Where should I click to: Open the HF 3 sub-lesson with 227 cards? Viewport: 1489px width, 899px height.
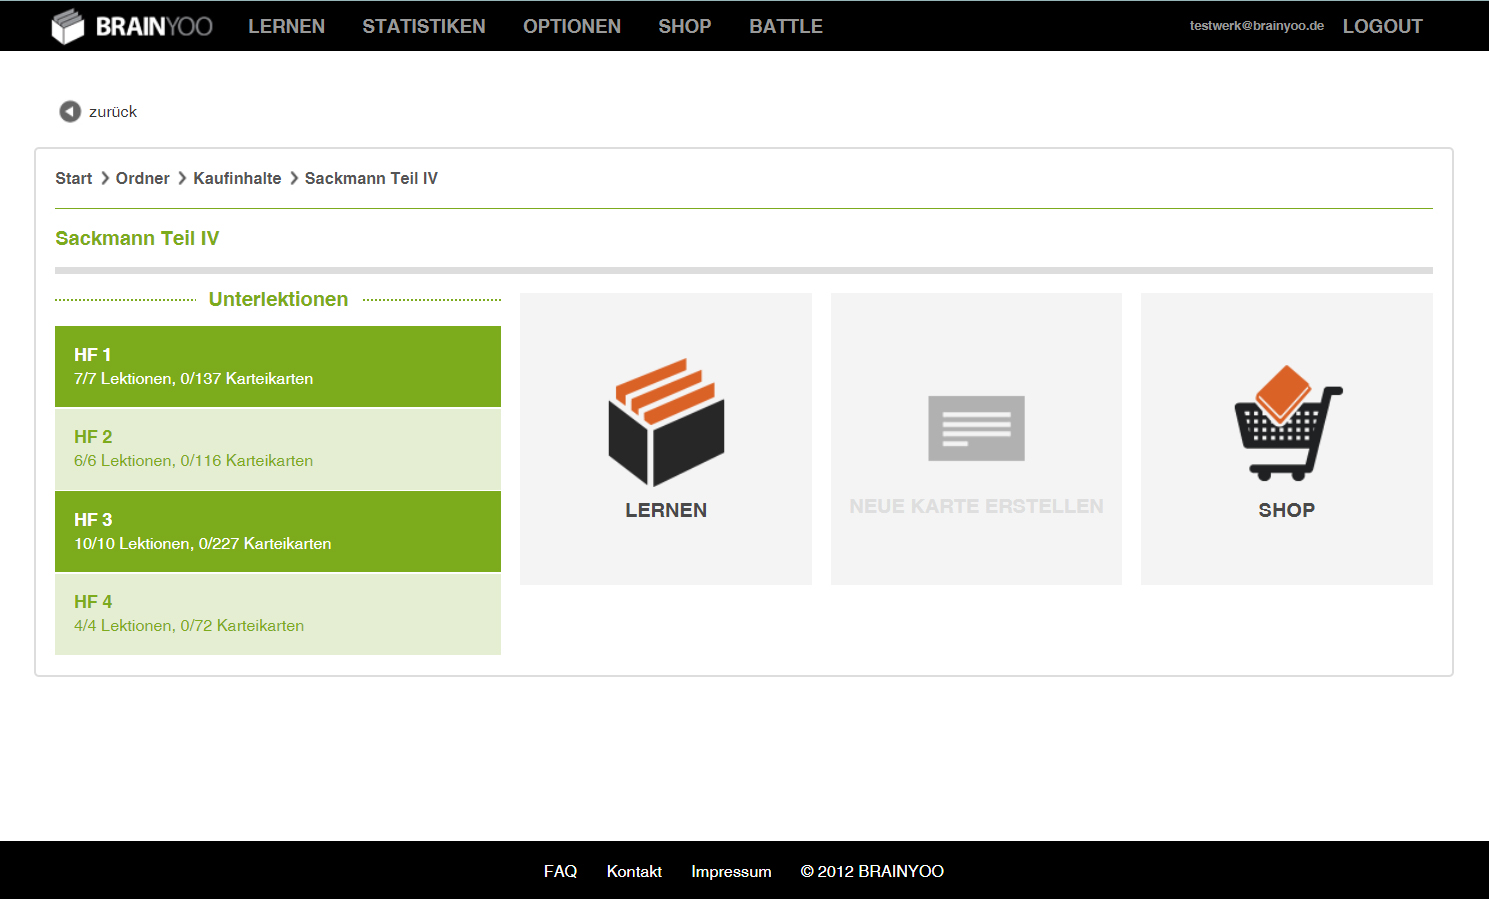(x=277, y=531)
